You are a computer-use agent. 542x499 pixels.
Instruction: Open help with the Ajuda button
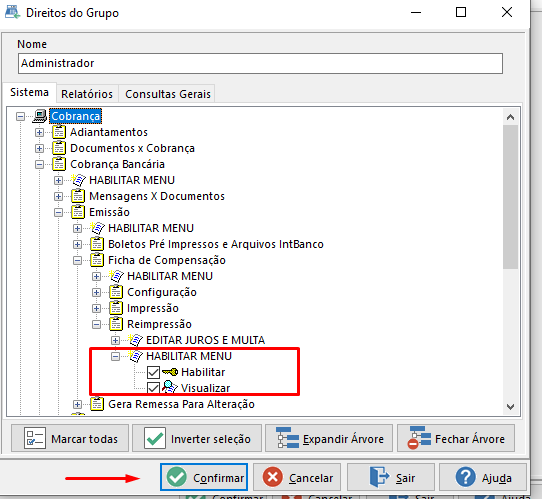point(483,477)
